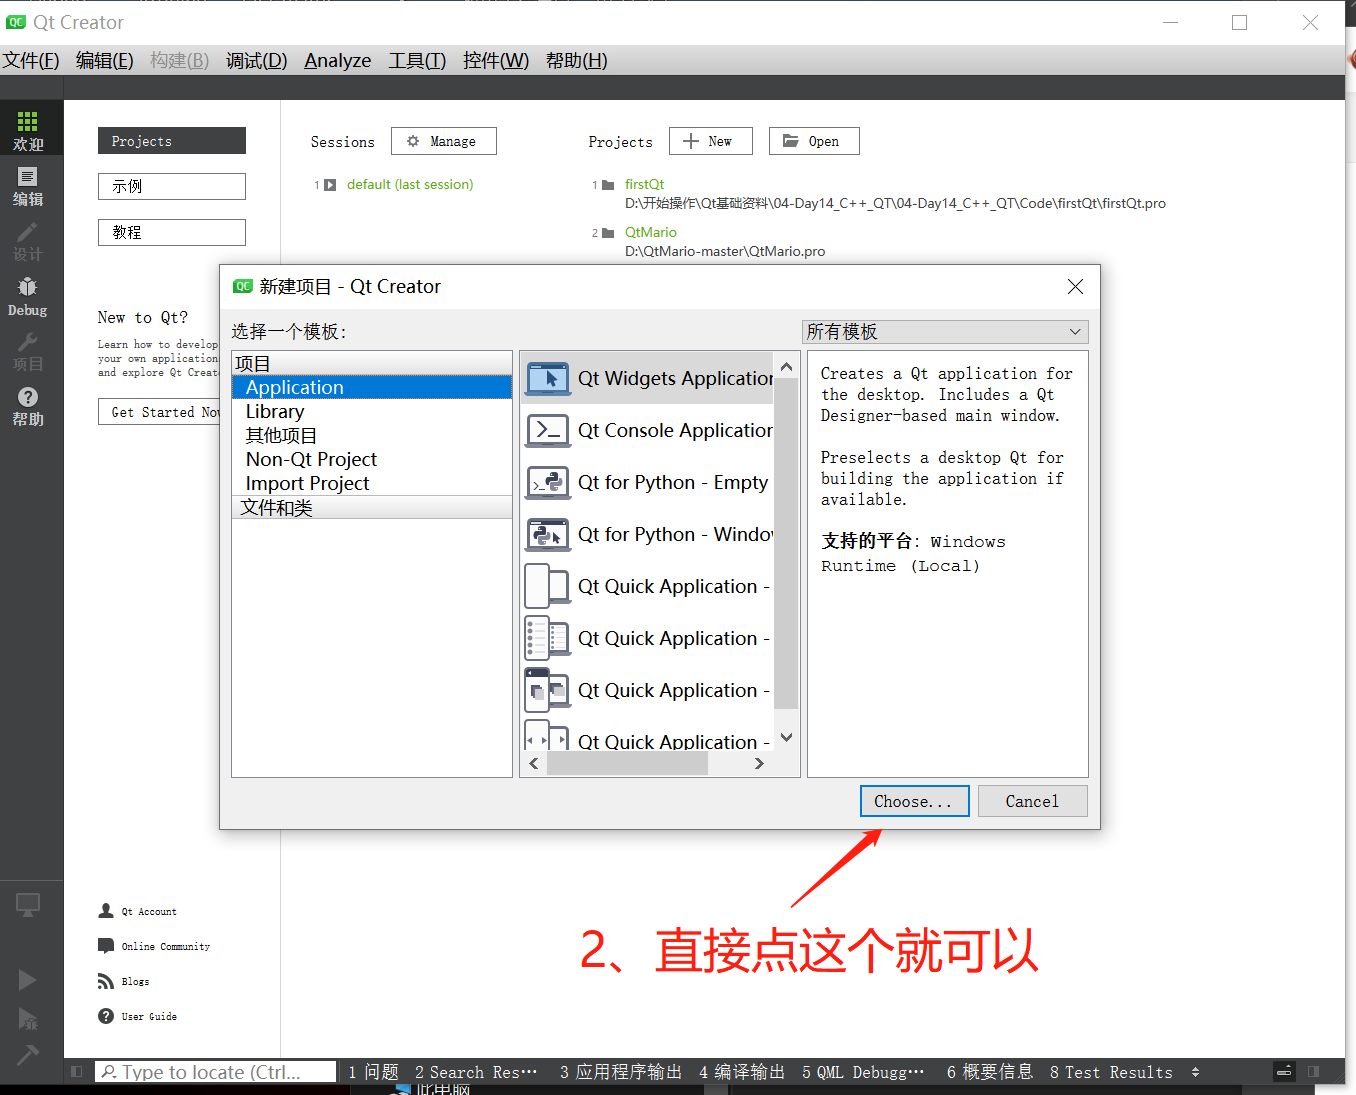Open the 所有模板 template filter dropdown
Screen dimensions: 1356x1095
945,332
